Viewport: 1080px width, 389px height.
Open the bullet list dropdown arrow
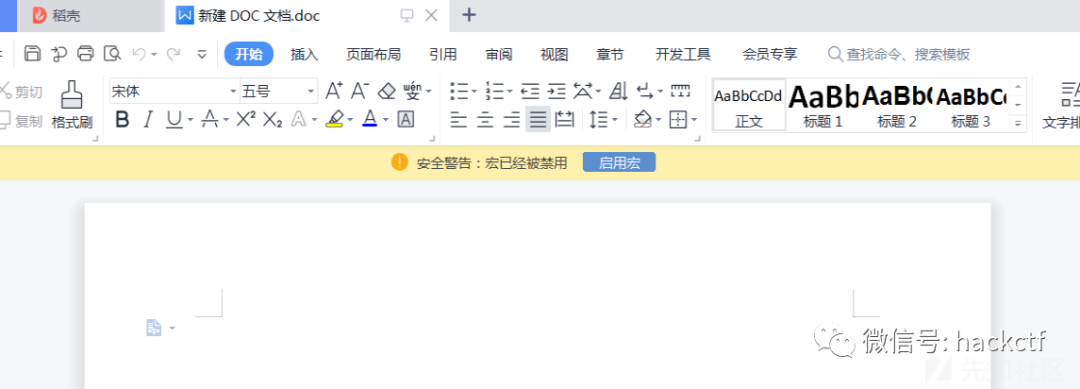pyautogui.click(x=475, y=91)
